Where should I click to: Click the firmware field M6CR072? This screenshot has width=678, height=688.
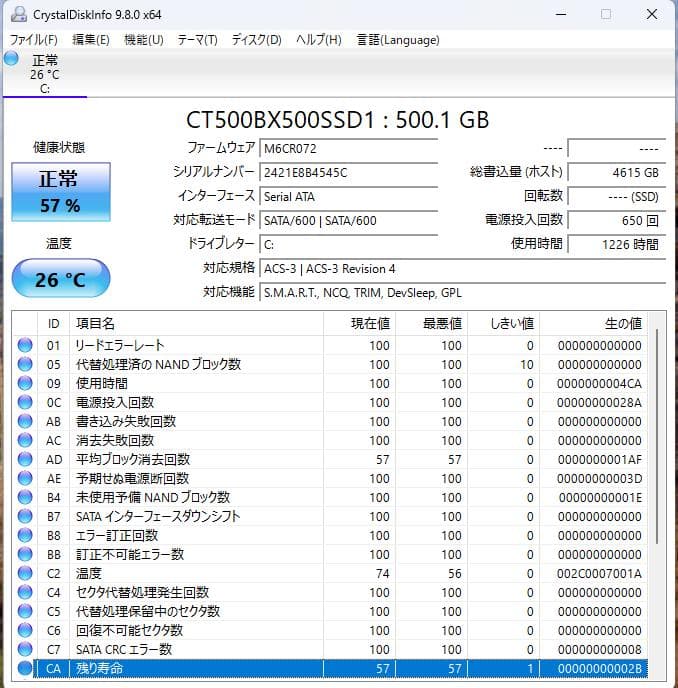tap(348, 148)
